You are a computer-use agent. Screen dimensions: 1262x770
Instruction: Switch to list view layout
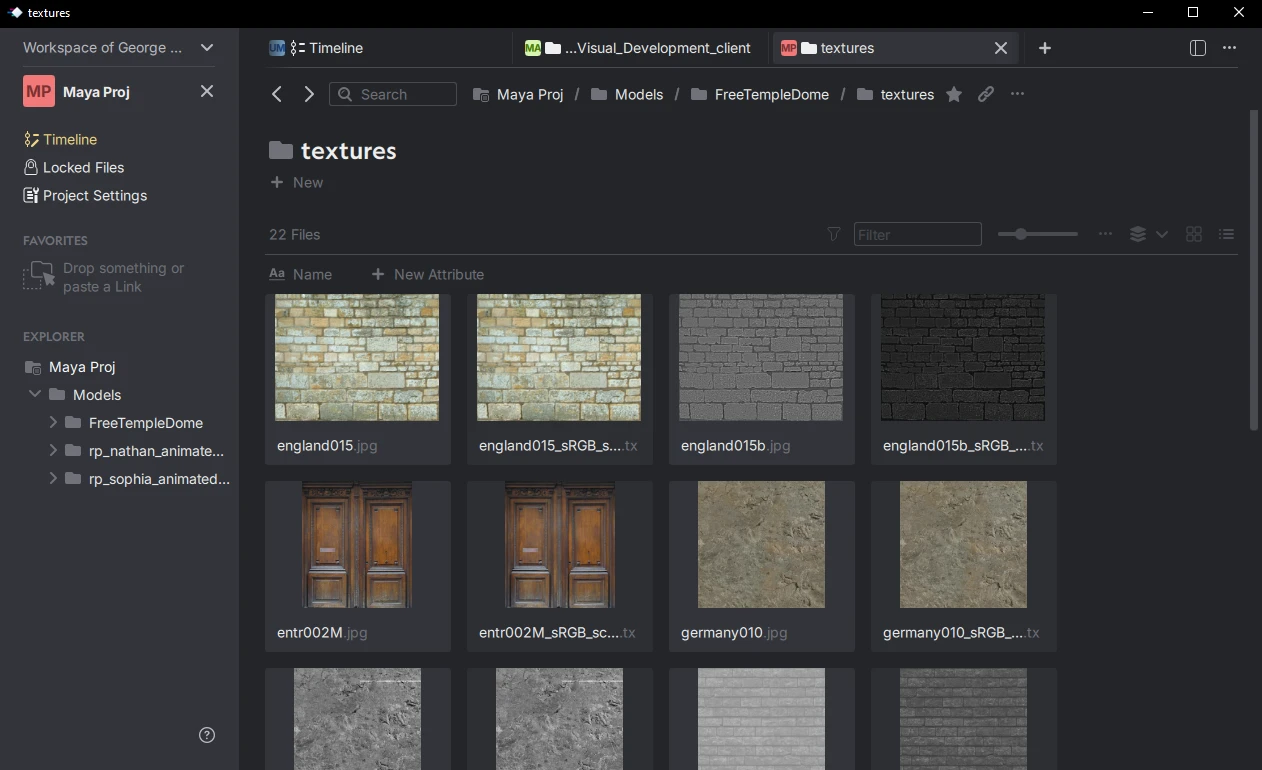[1227, 234]
